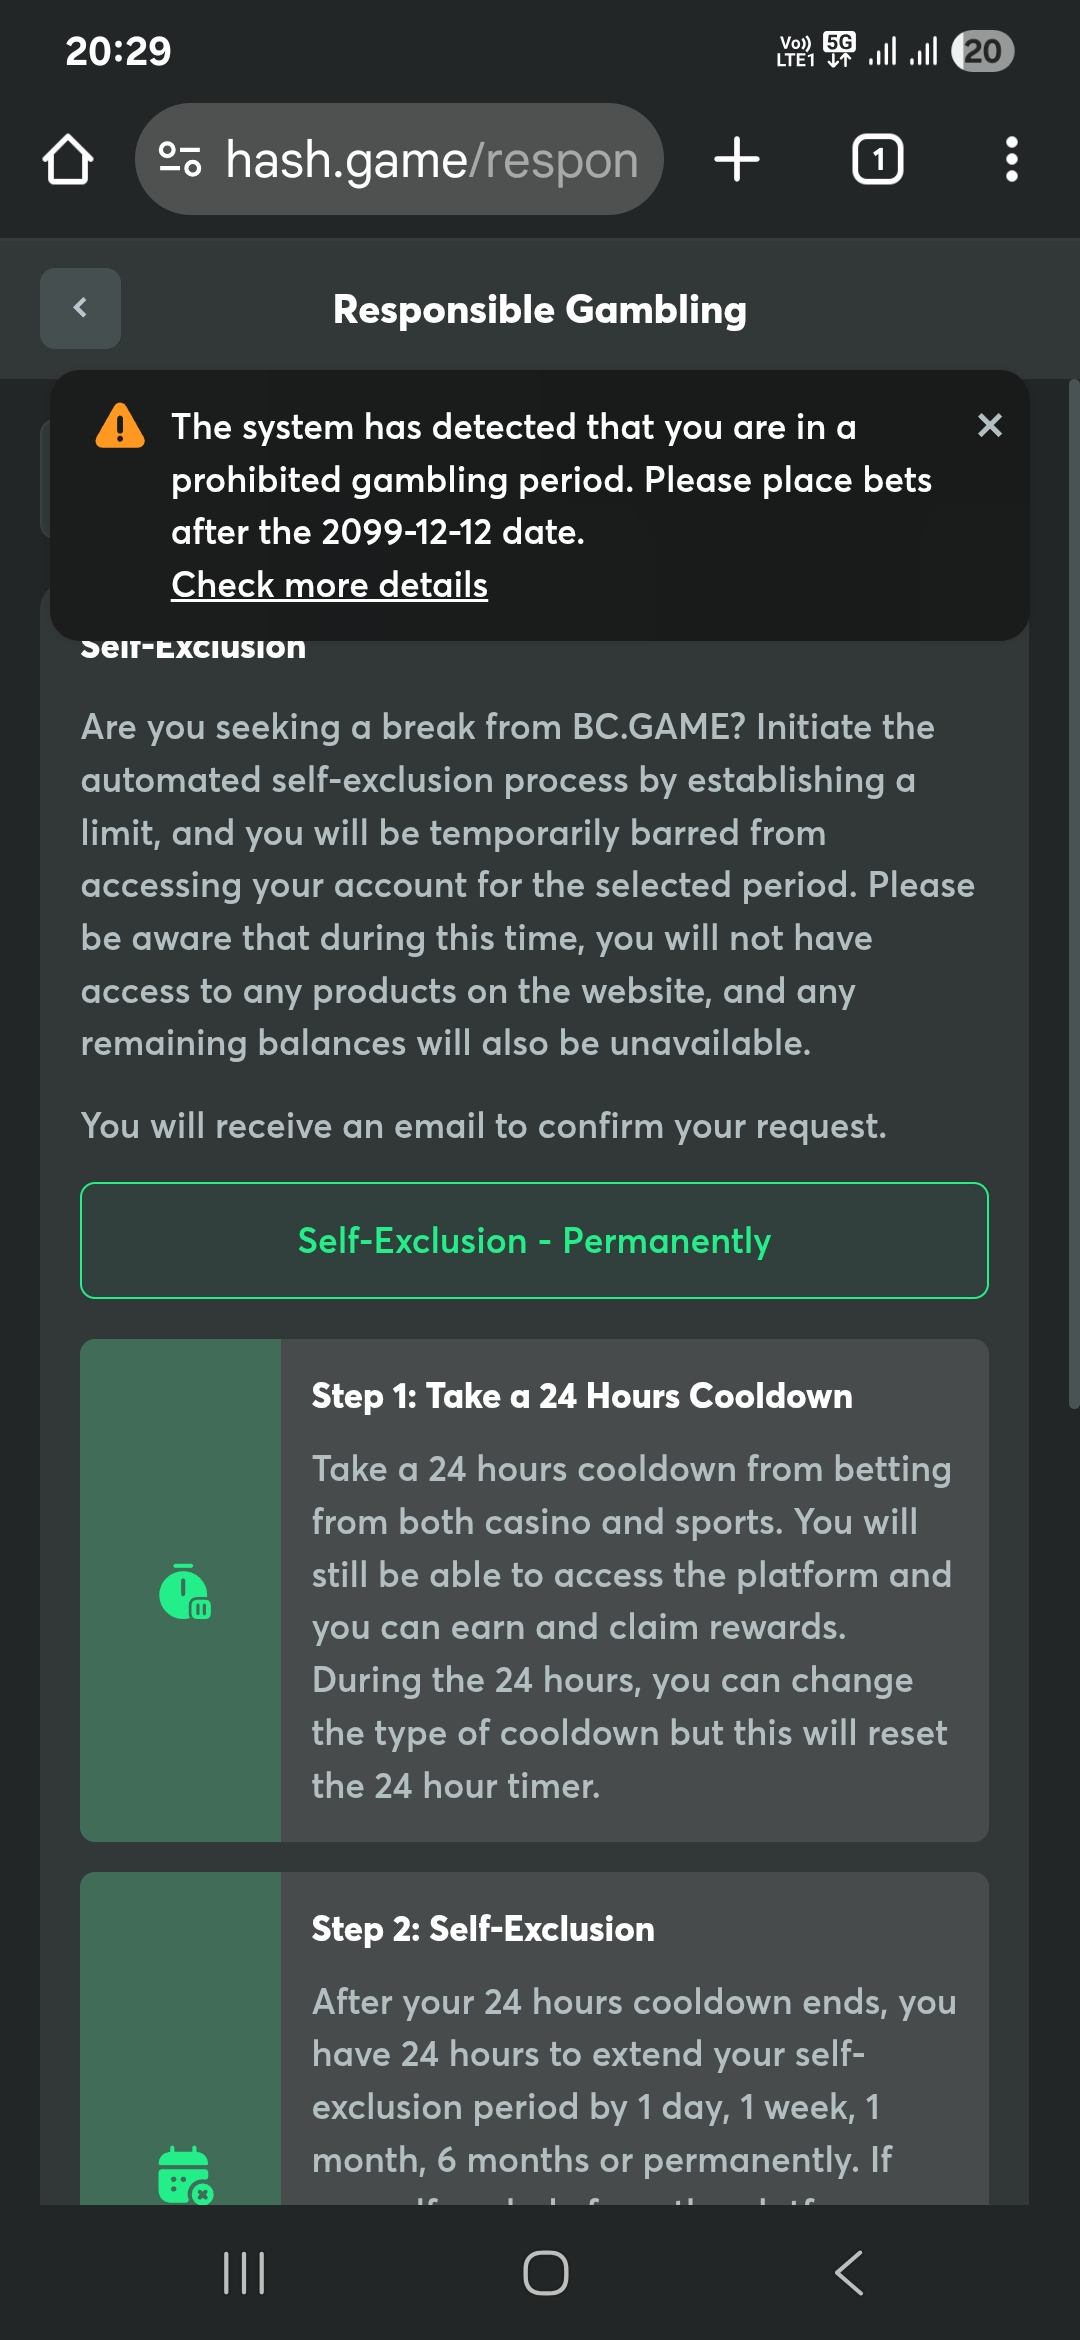Screen dimensions: 1080x2340
Task: Tap the Responsible Gambling page title
Action: [540, 310]
